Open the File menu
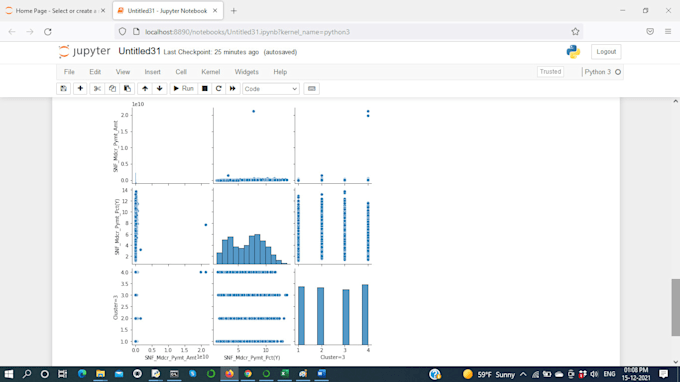Screen dimensions: 680x382 pyautogui.click(x=69, y=72)
